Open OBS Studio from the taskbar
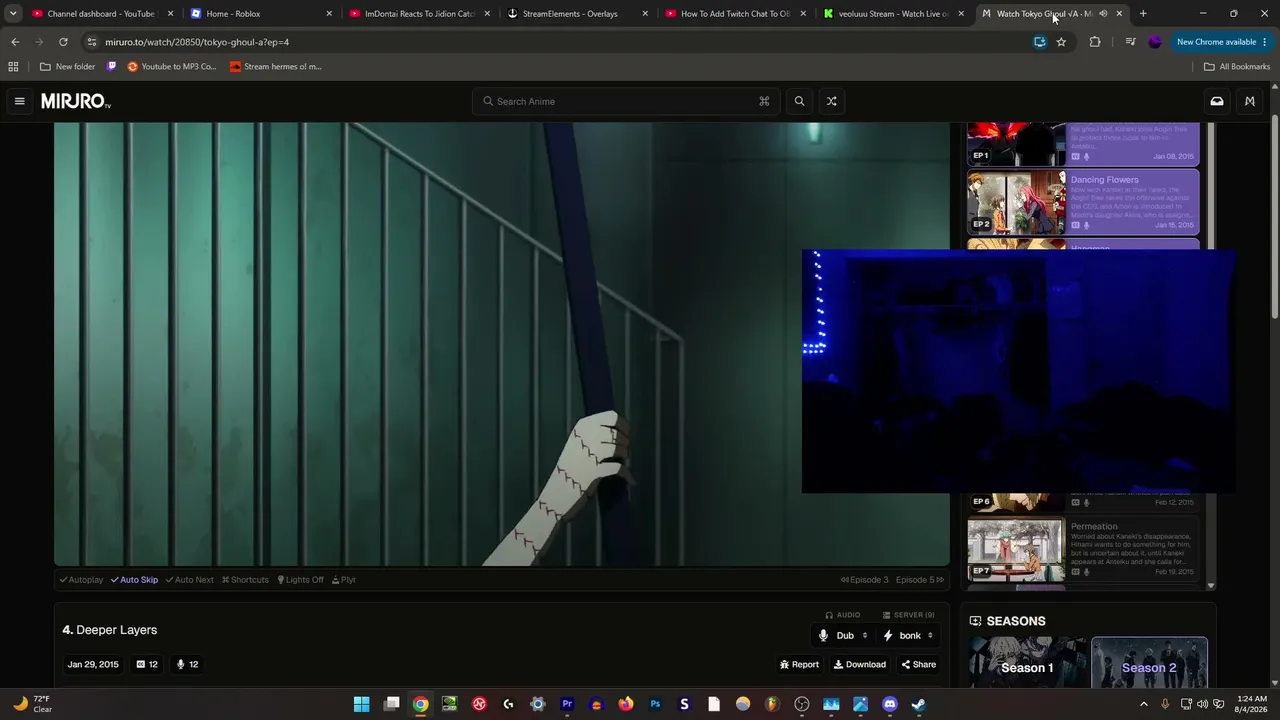This screenshot has height=720, width=1280. tap(802, 704)
